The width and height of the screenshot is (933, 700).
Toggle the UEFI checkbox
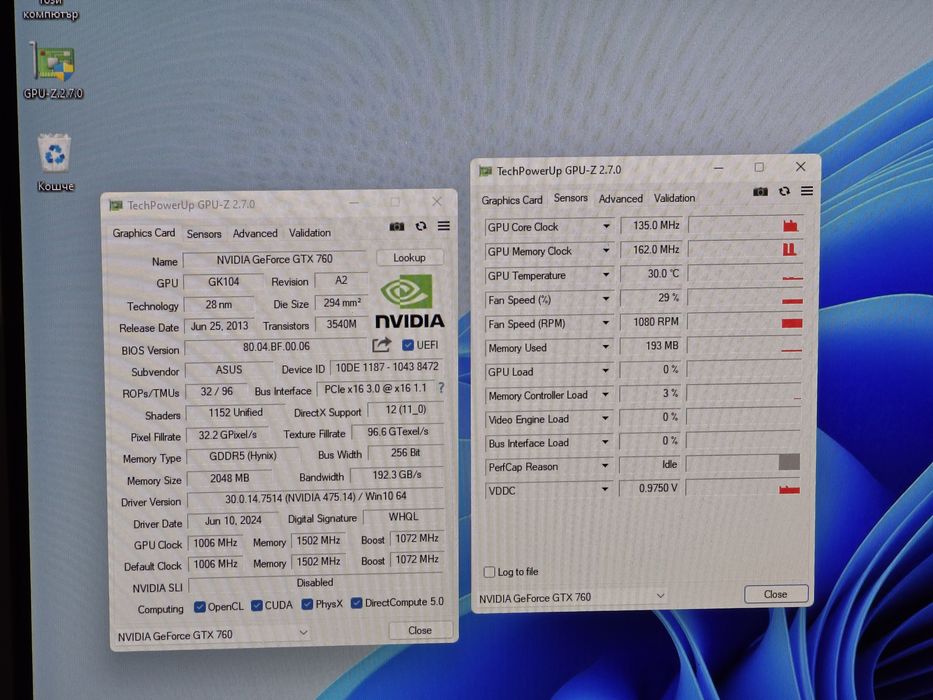[408, 345]
